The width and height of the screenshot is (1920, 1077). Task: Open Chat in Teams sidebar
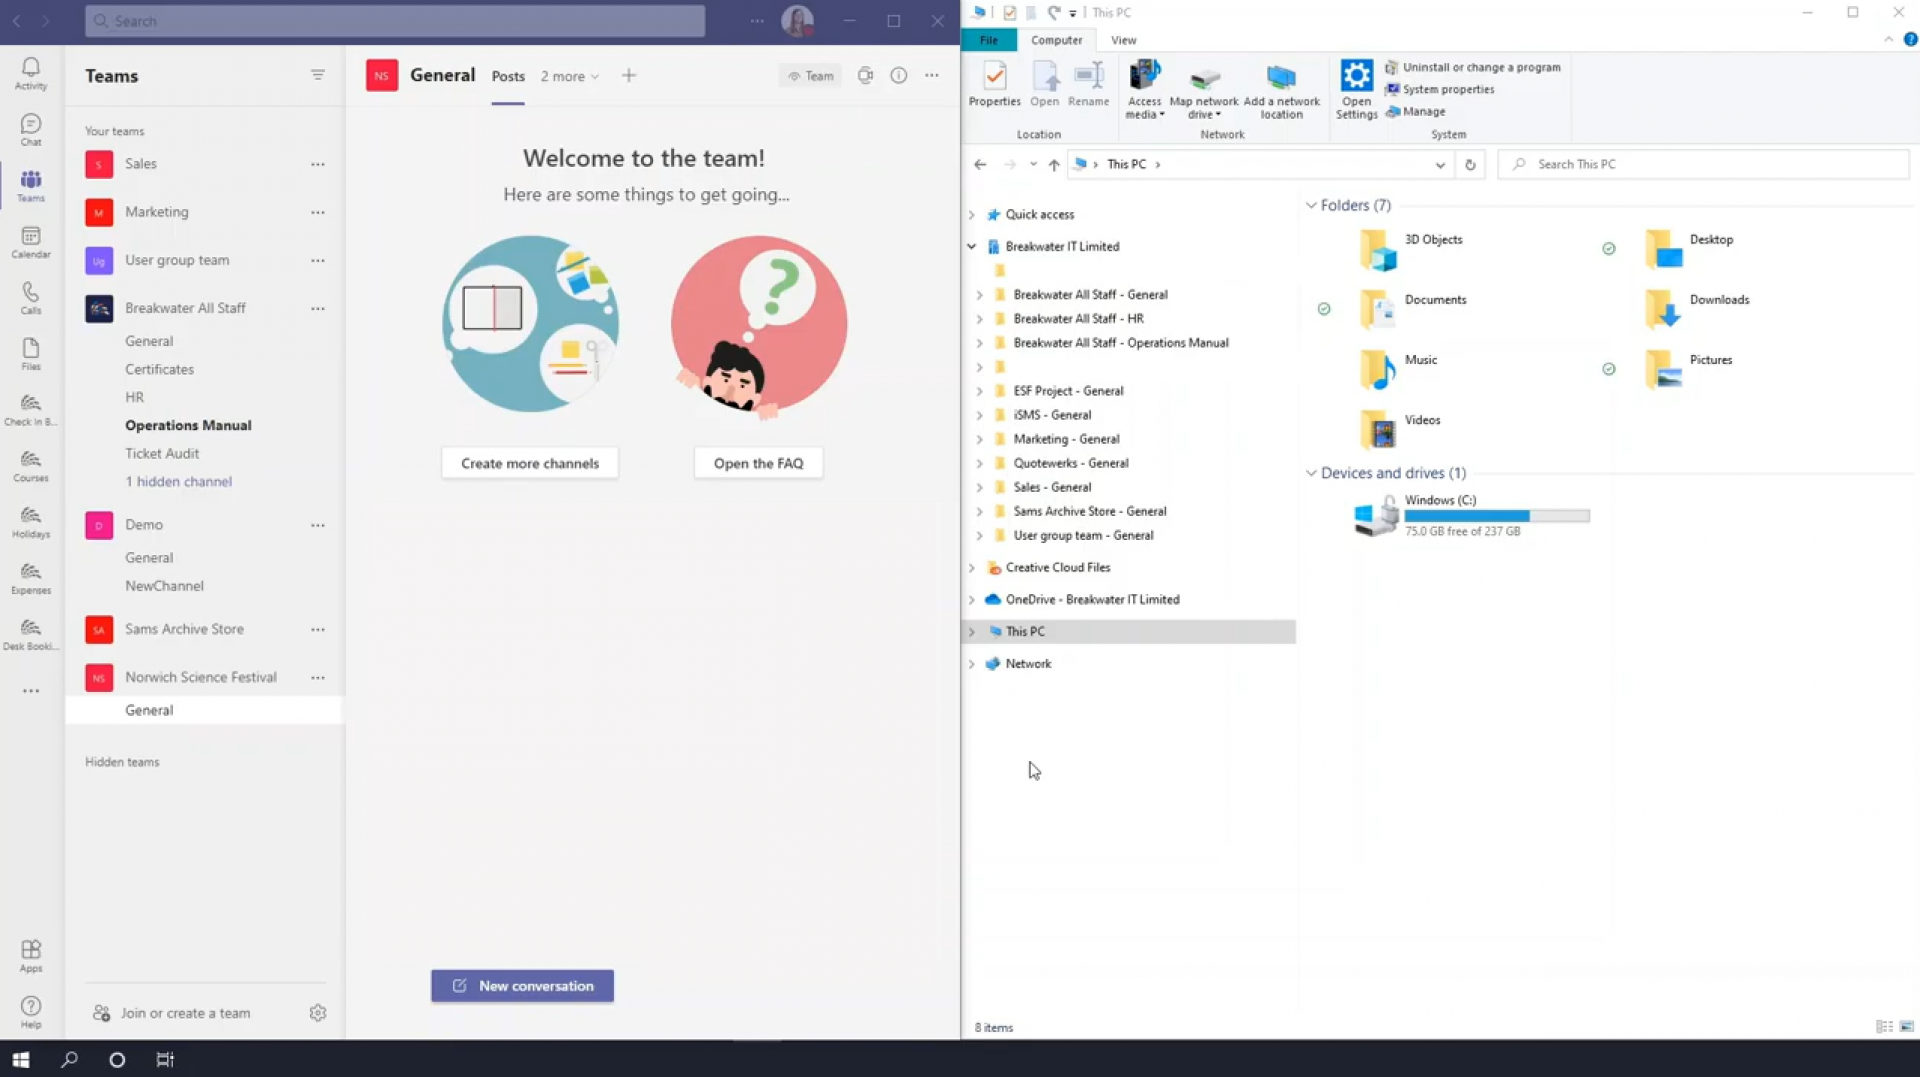point(31,129)
